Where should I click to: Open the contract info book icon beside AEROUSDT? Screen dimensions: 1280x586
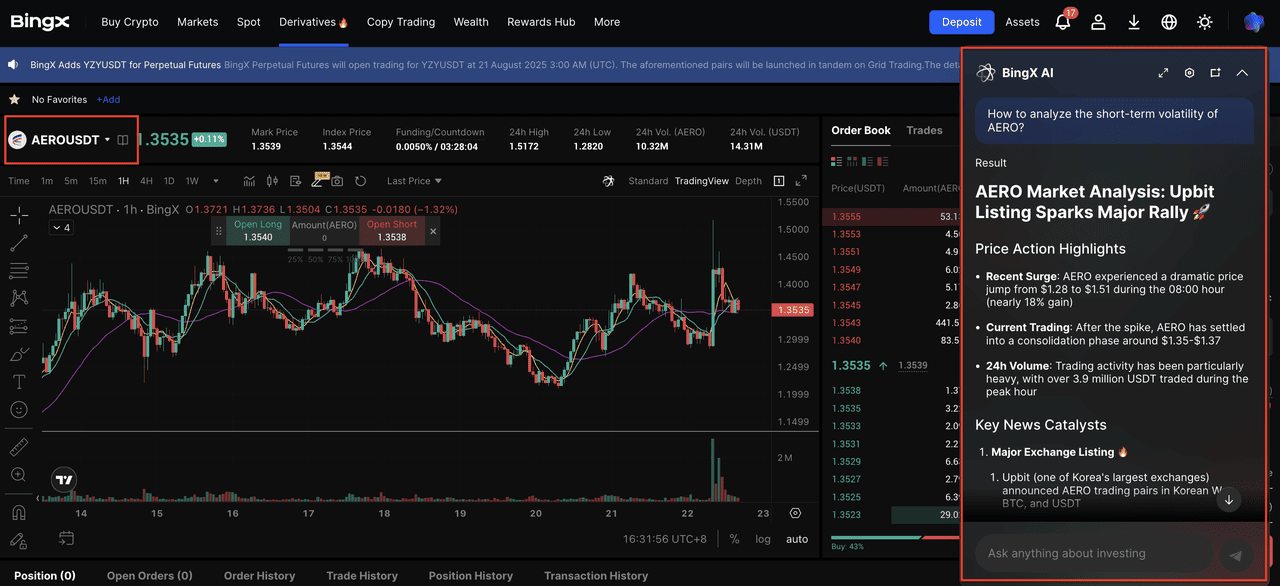click(123, 140)
